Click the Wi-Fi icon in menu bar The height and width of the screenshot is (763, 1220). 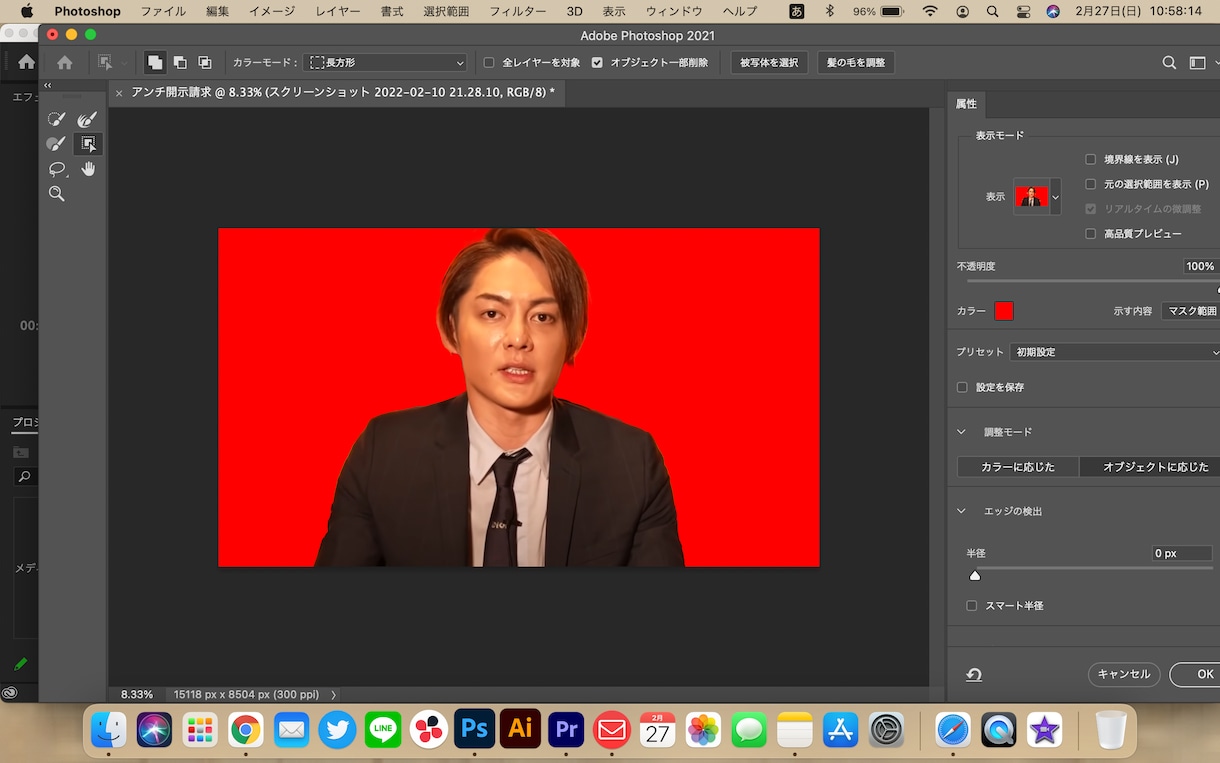coord(931,11)
